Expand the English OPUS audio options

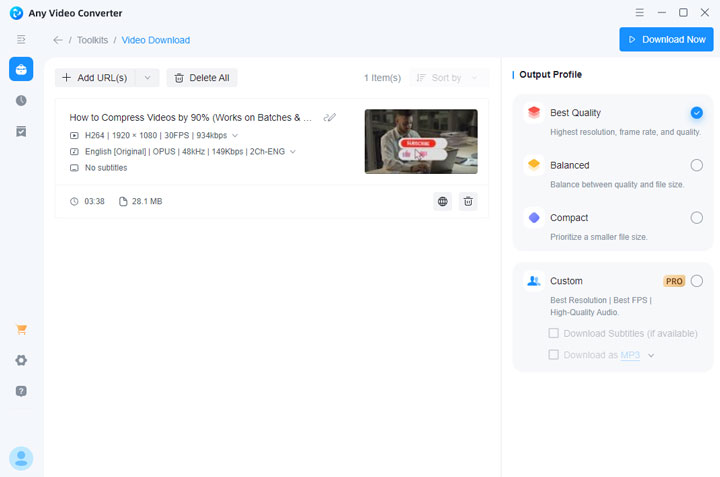[293, 152]
